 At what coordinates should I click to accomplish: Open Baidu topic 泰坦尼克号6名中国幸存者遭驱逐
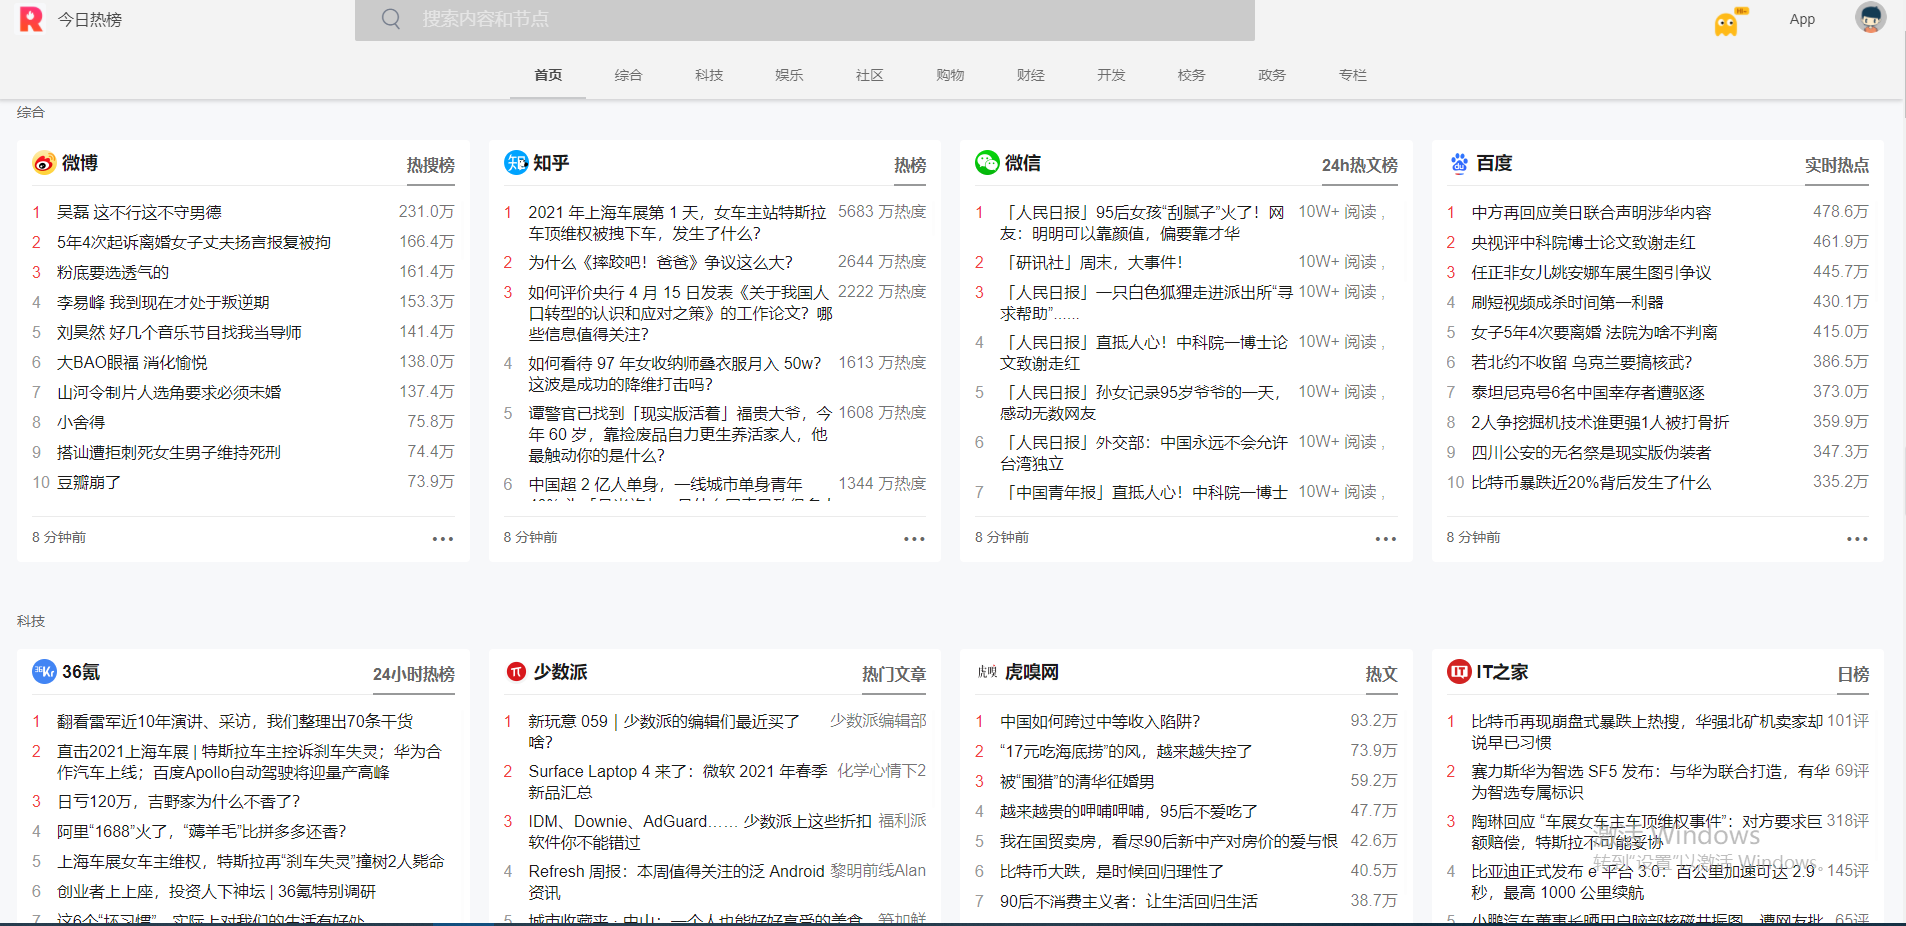coord(1588,392)
